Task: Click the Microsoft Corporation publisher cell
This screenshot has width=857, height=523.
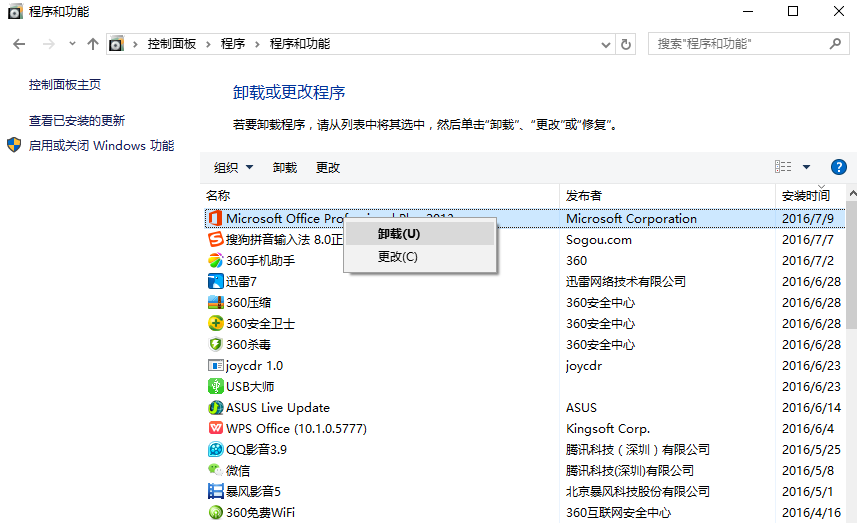Action: pyautogui.click(x=631, y=219)
